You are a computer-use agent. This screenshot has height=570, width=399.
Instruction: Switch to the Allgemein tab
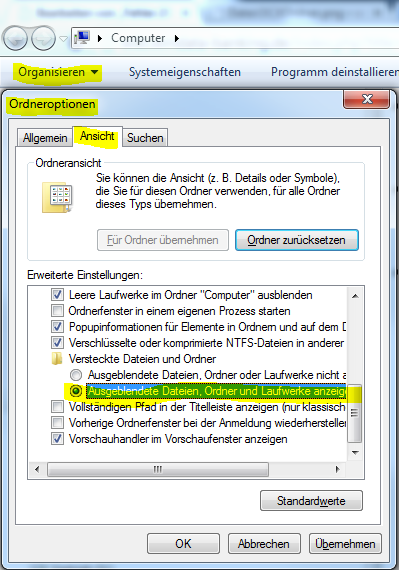45,138
